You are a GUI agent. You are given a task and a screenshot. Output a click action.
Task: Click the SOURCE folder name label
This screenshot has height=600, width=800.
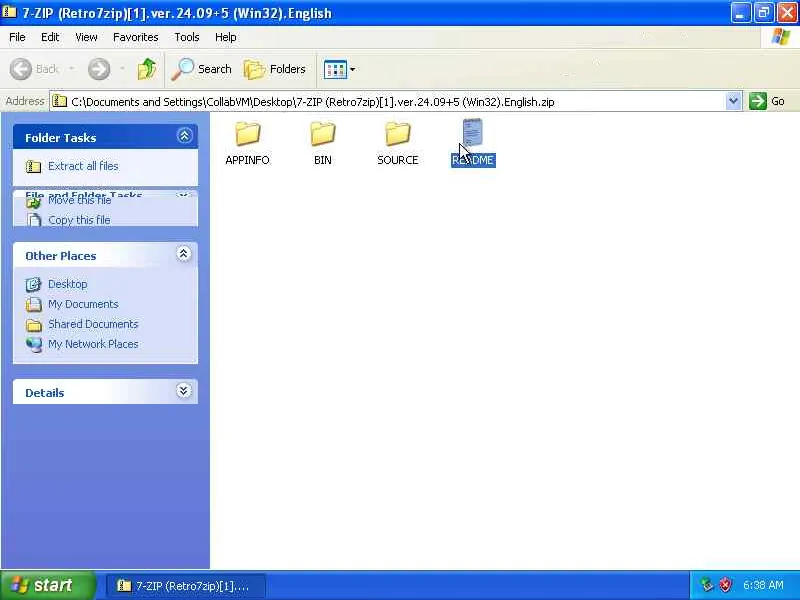[397, 160]
